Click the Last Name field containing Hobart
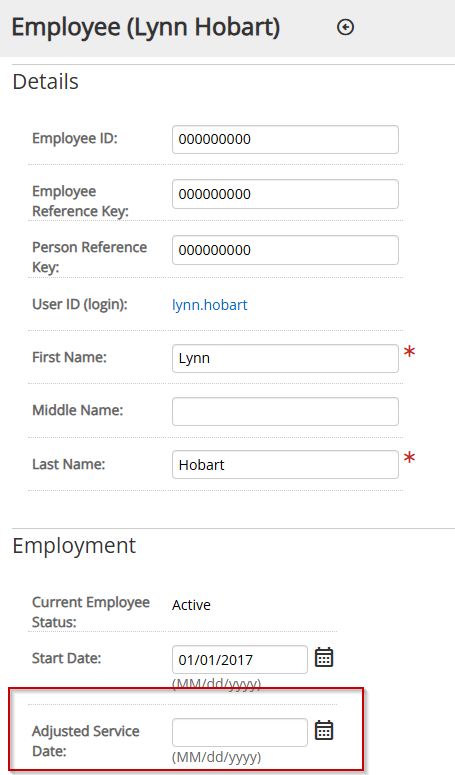Screen dimensions: 455x775 tap(285, 465)
